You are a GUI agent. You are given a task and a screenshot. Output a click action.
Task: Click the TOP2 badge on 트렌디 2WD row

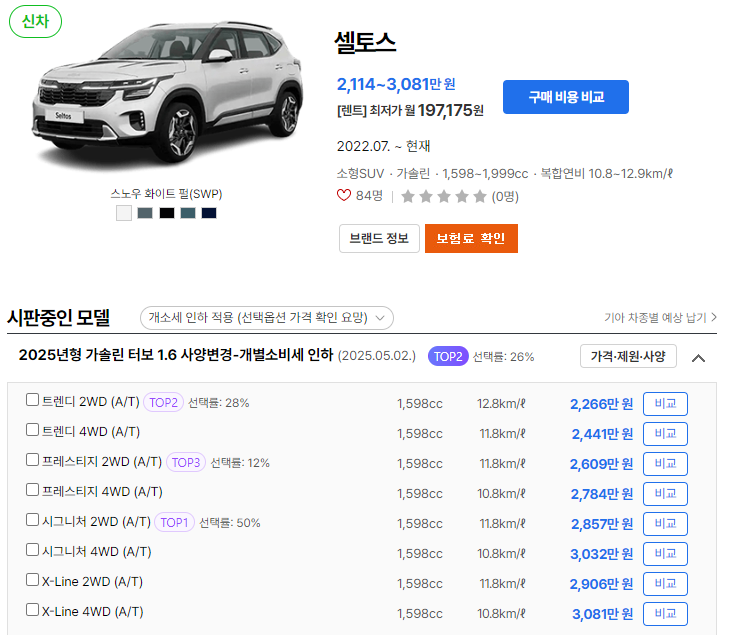point(163,402)
